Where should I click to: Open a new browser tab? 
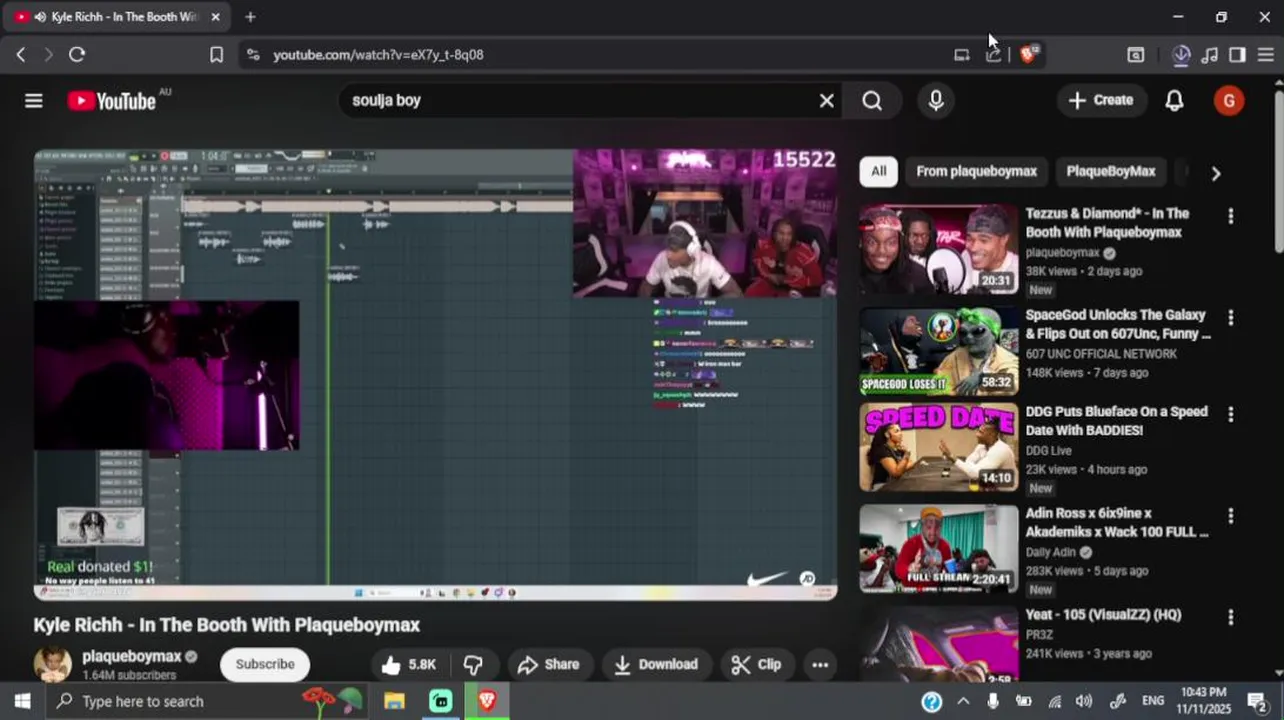click(x=250, y=17)
